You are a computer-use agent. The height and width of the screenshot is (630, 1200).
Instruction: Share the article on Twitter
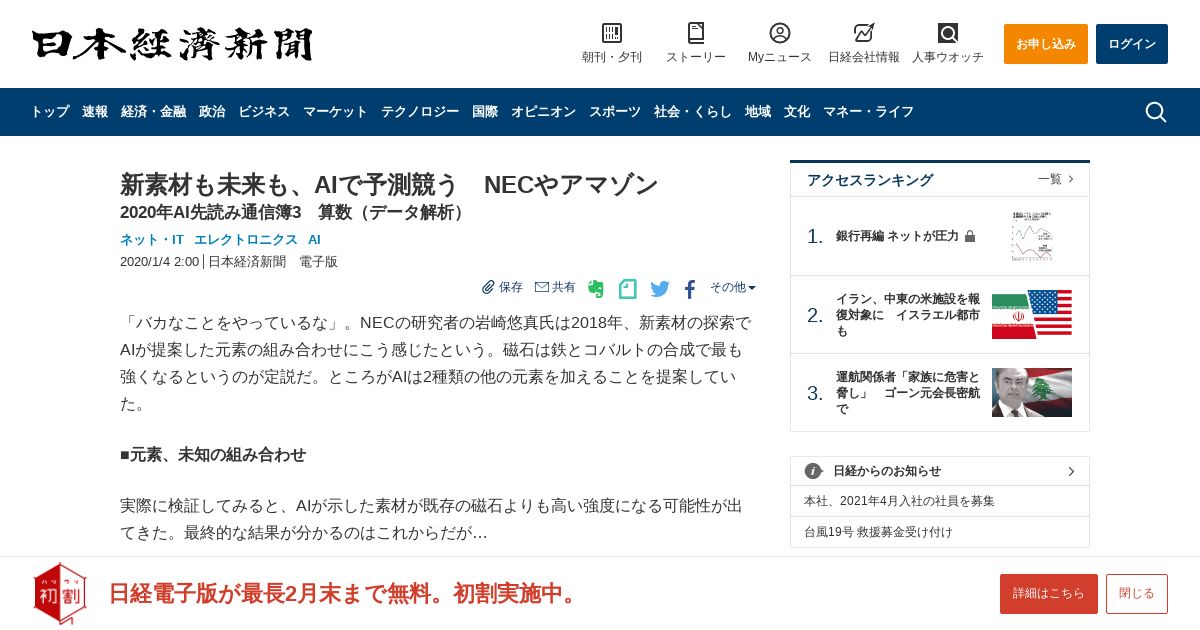coord(660,289)
